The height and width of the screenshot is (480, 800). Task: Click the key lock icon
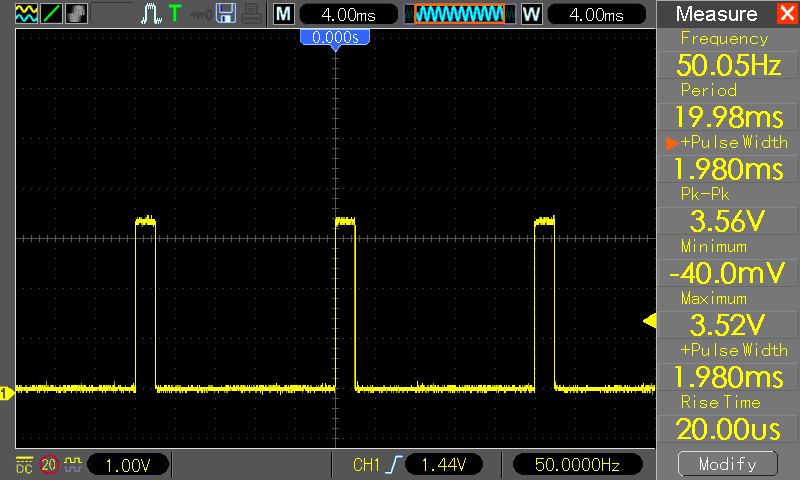point(201,14)
